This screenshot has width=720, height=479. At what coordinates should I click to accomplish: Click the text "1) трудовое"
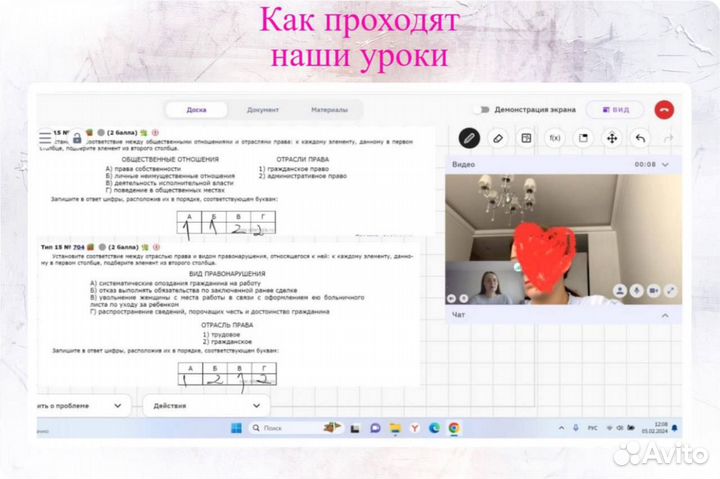(x=221, y=334)
